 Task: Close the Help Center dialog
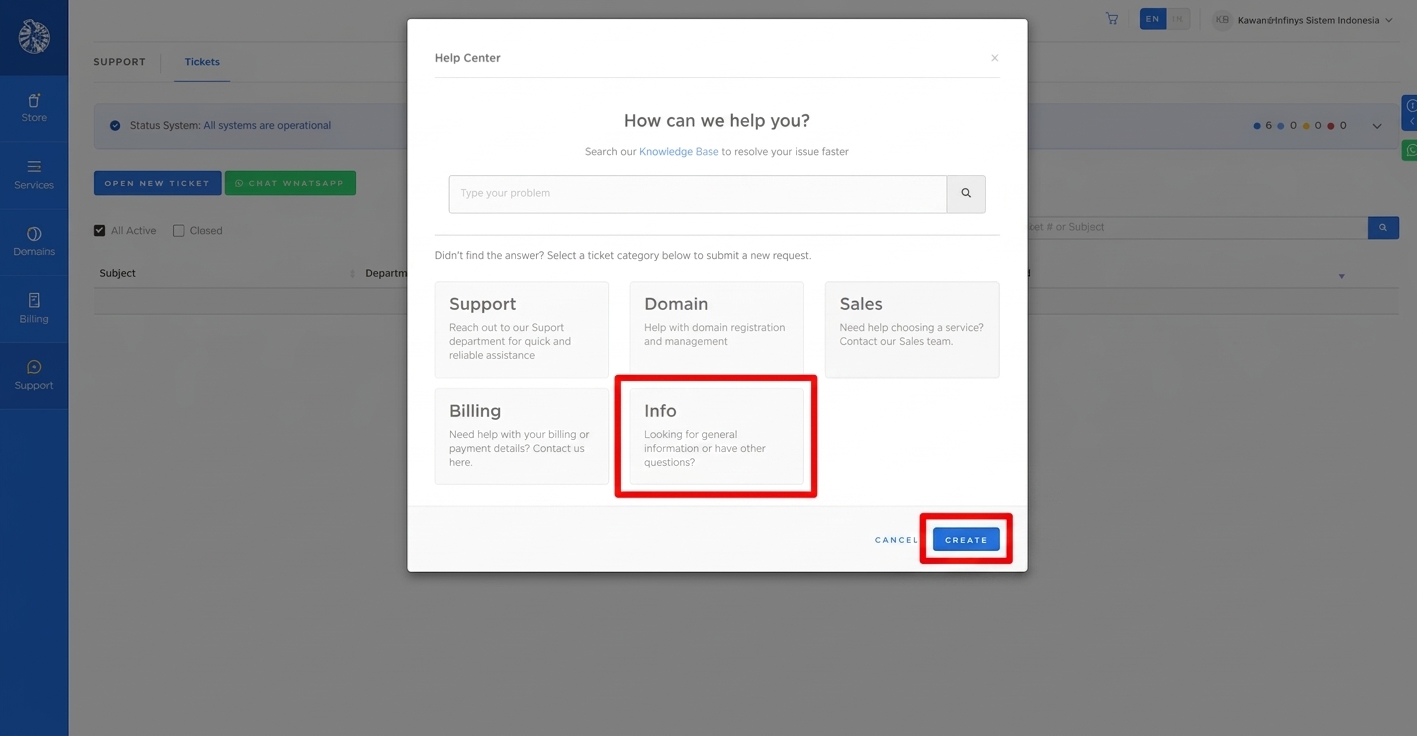tap(995, 58)
